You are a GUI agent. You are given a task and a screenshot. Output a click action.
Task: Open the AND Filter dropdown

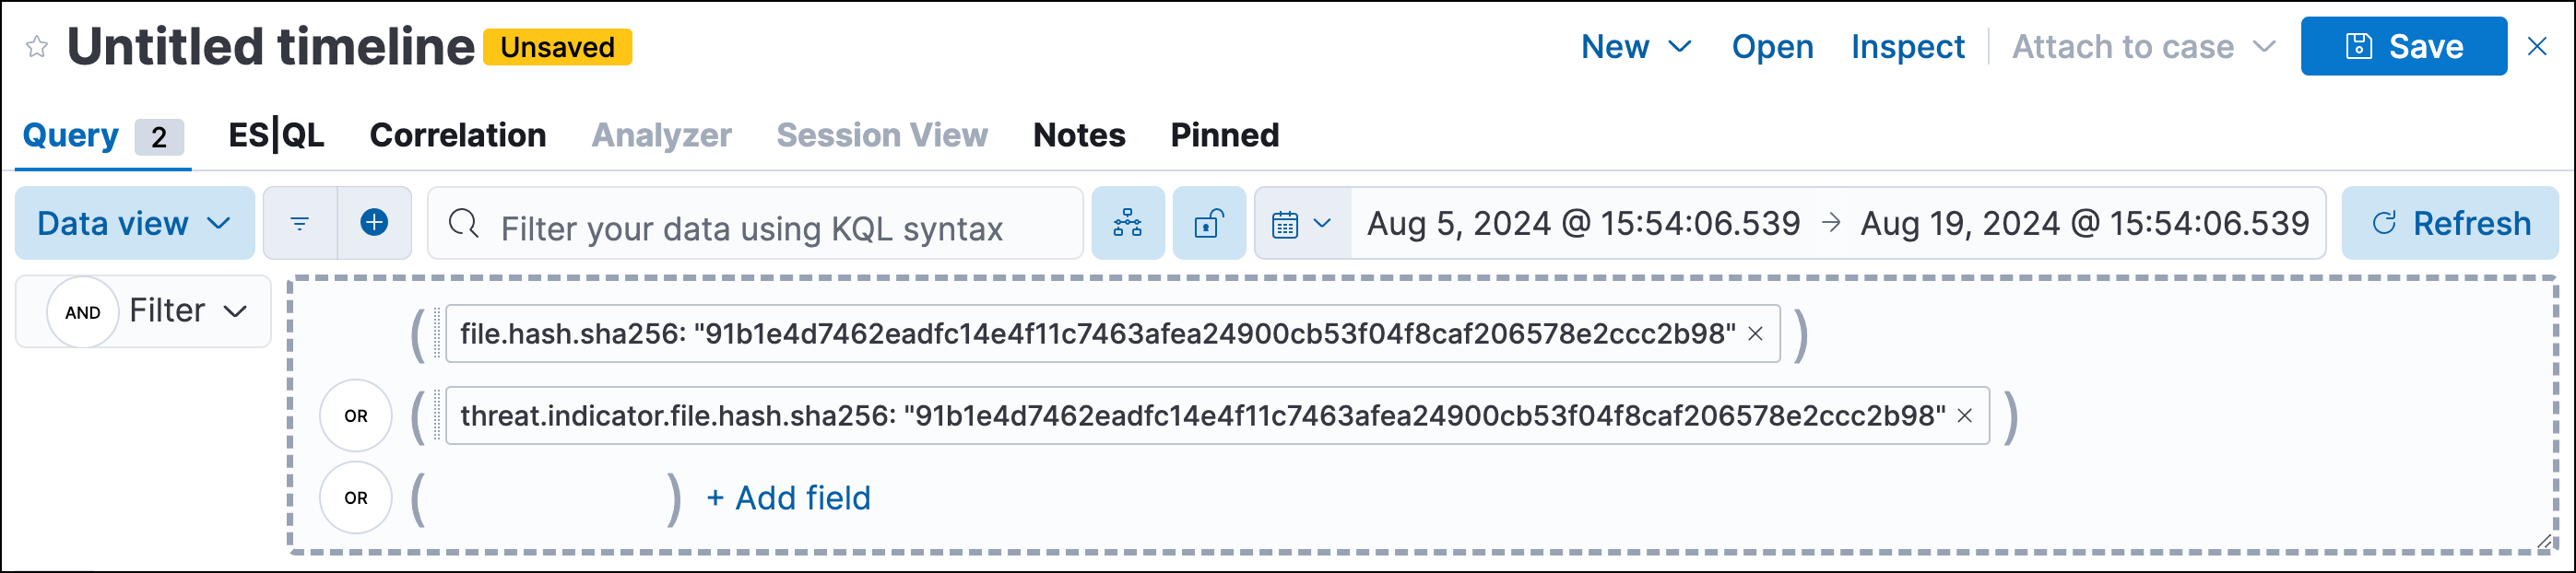[144, 310]
